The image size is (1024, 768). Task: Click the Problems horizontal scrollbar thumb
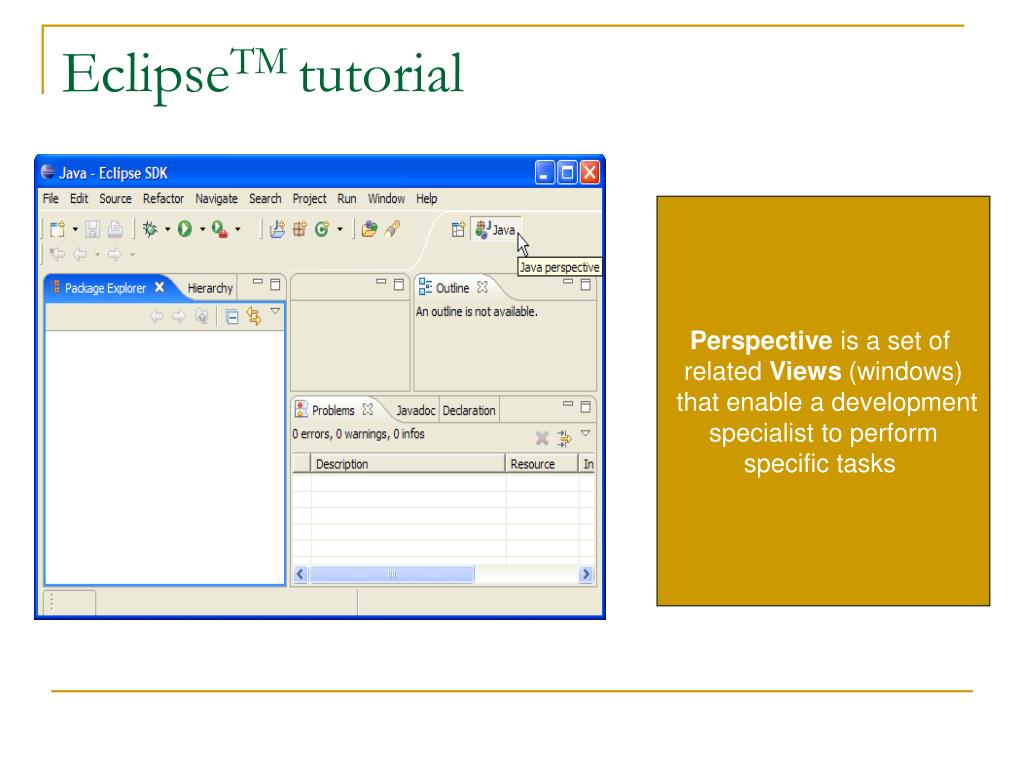point(392,574)
